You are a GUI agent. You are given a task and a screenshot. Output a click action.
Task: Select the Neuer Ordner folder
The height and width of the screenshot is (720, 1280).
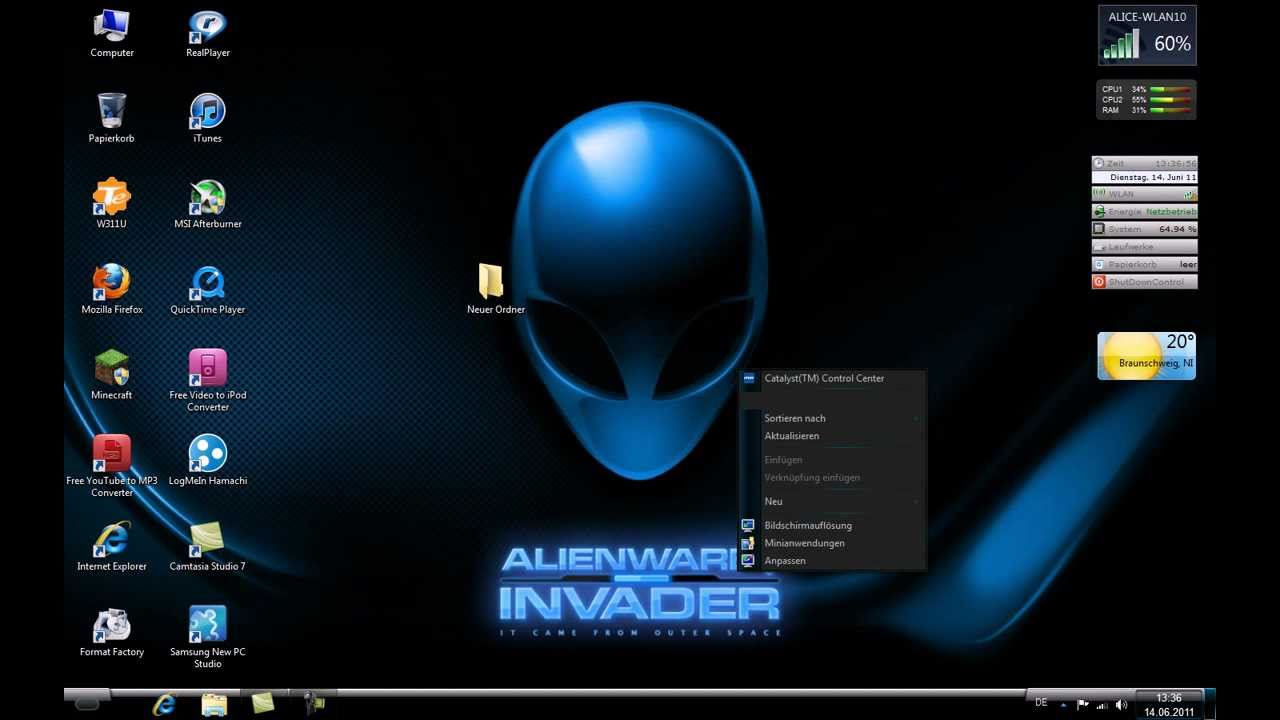tap(496, 290)
